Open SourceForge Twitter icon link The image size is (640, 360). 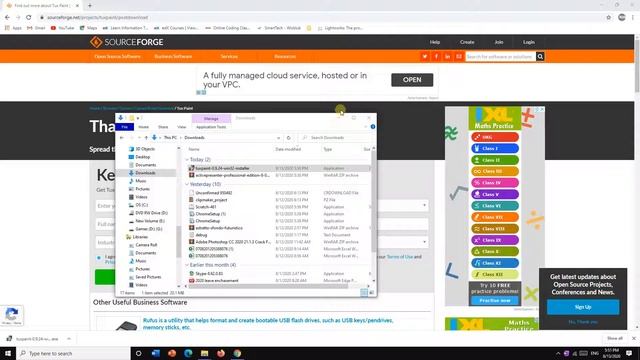click(x=424, y=56)
